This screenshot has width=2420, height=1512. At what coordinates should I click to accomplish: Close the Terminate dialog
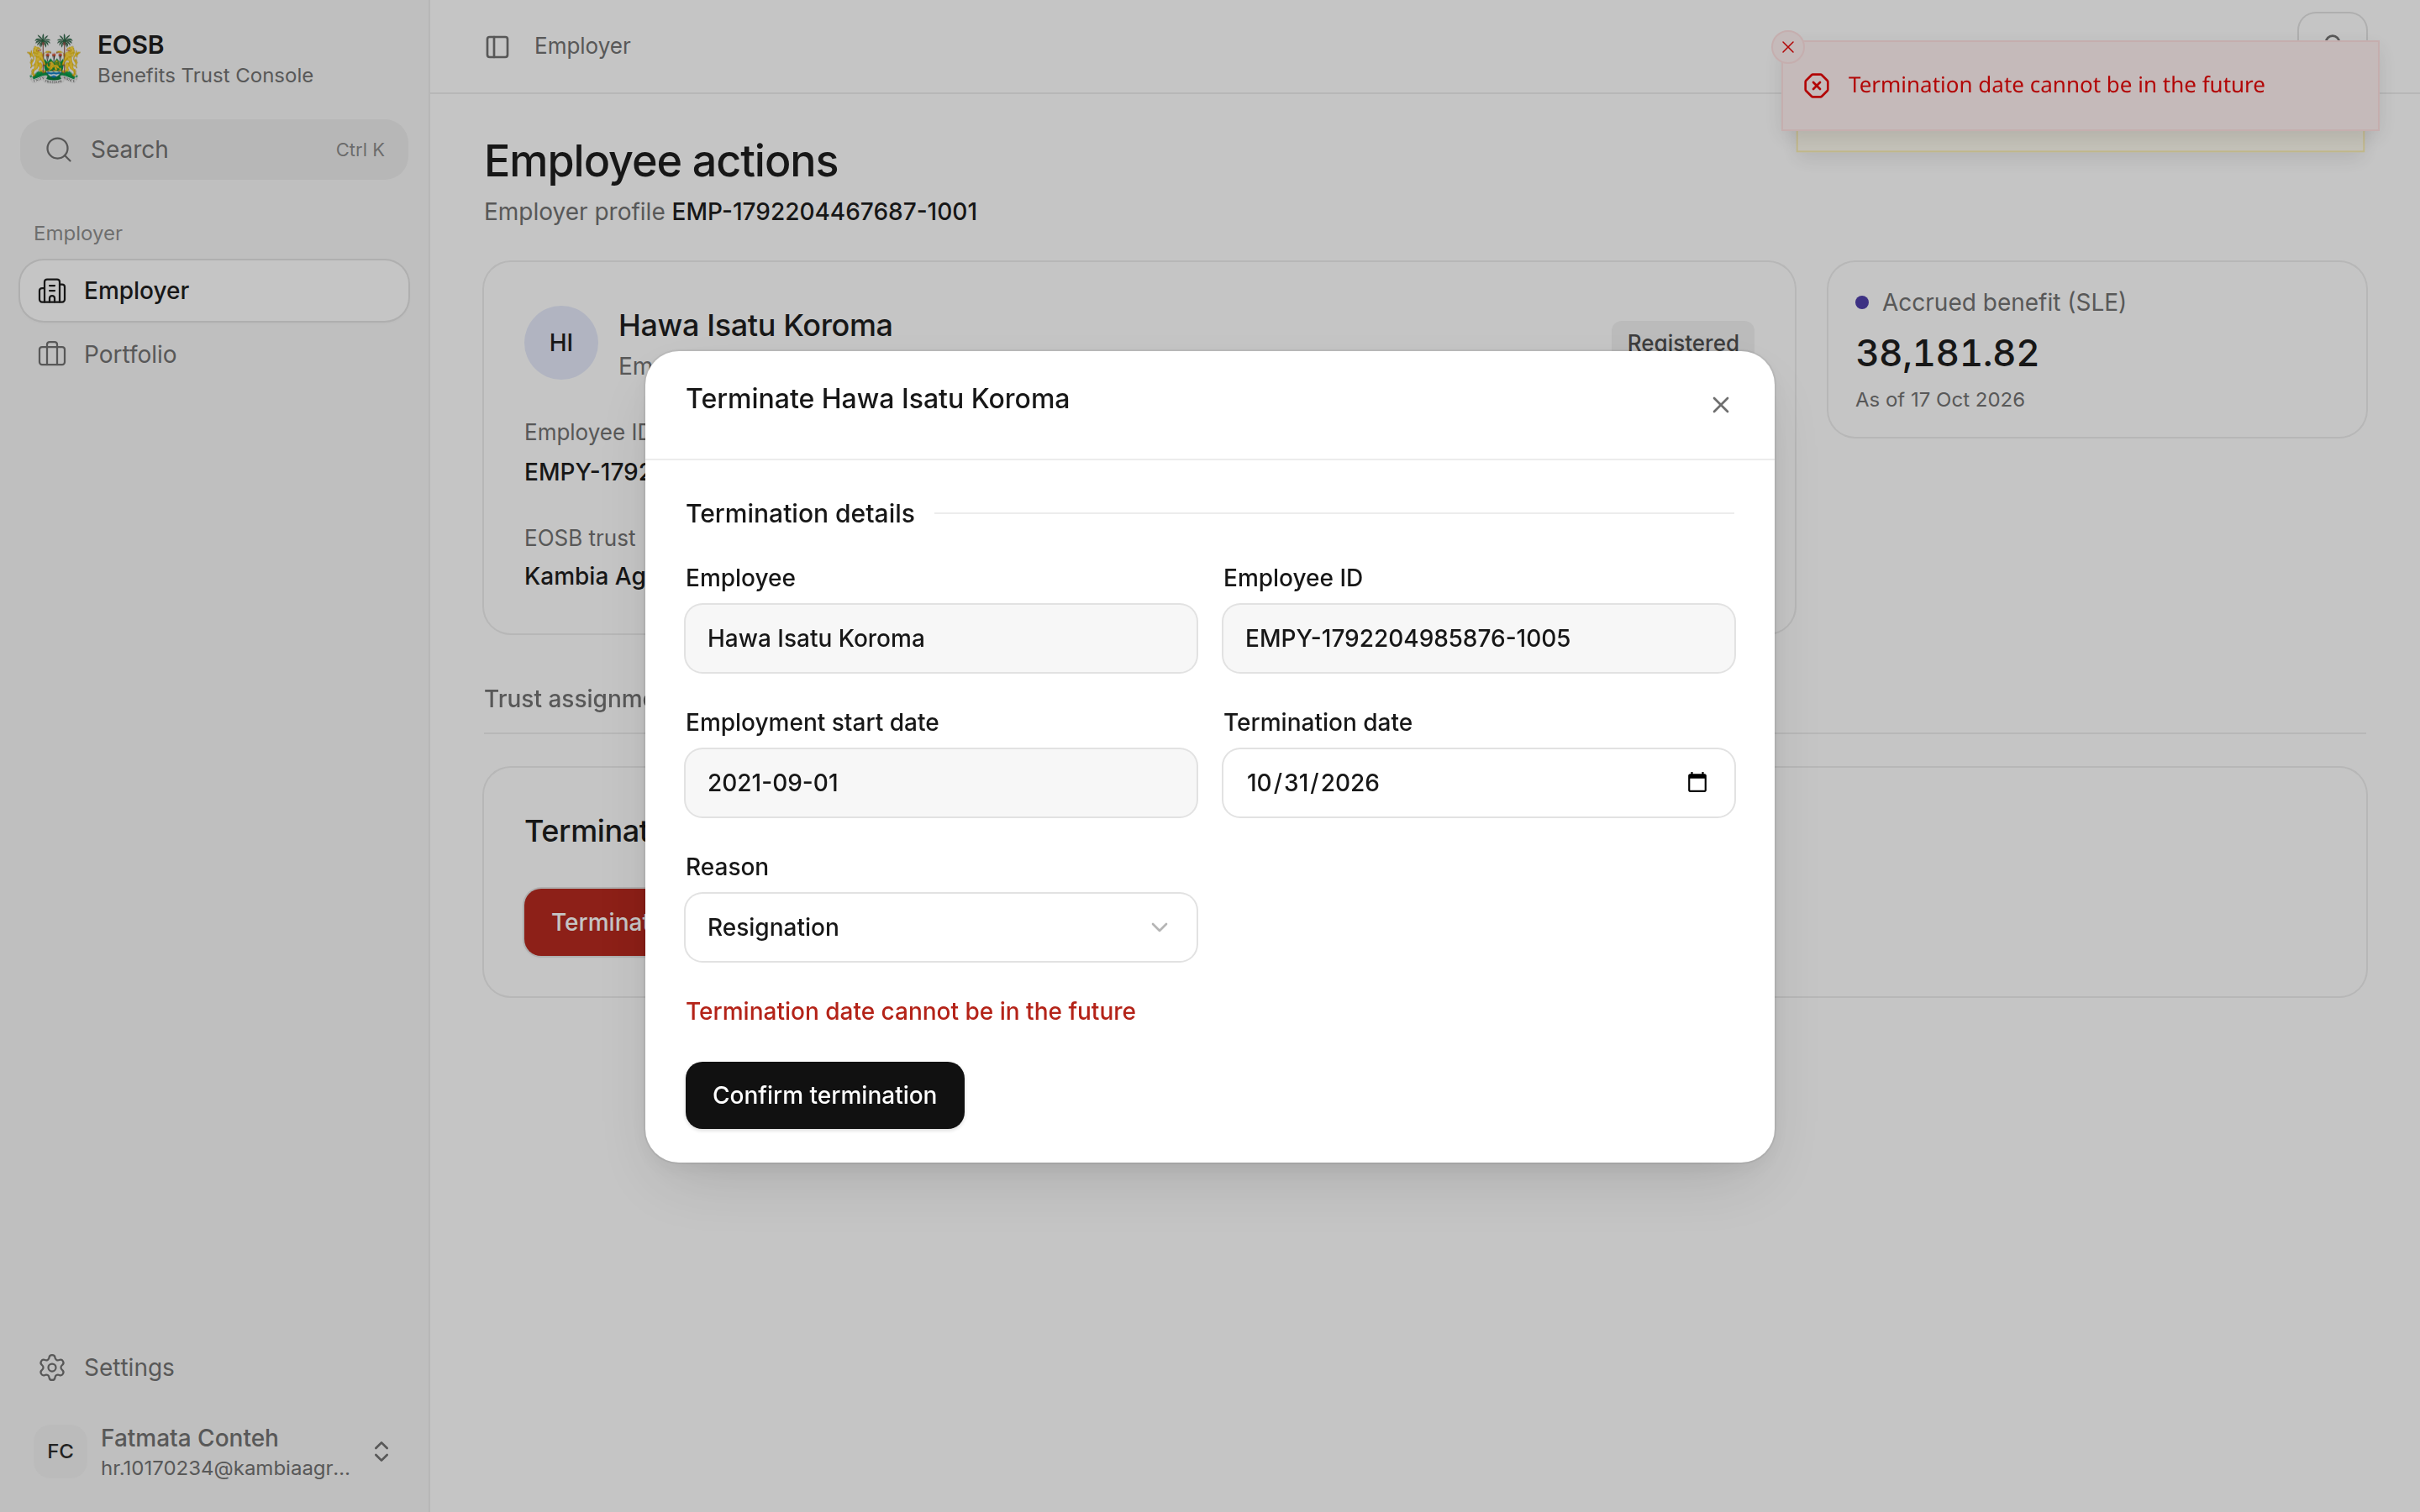[1720, 405]
